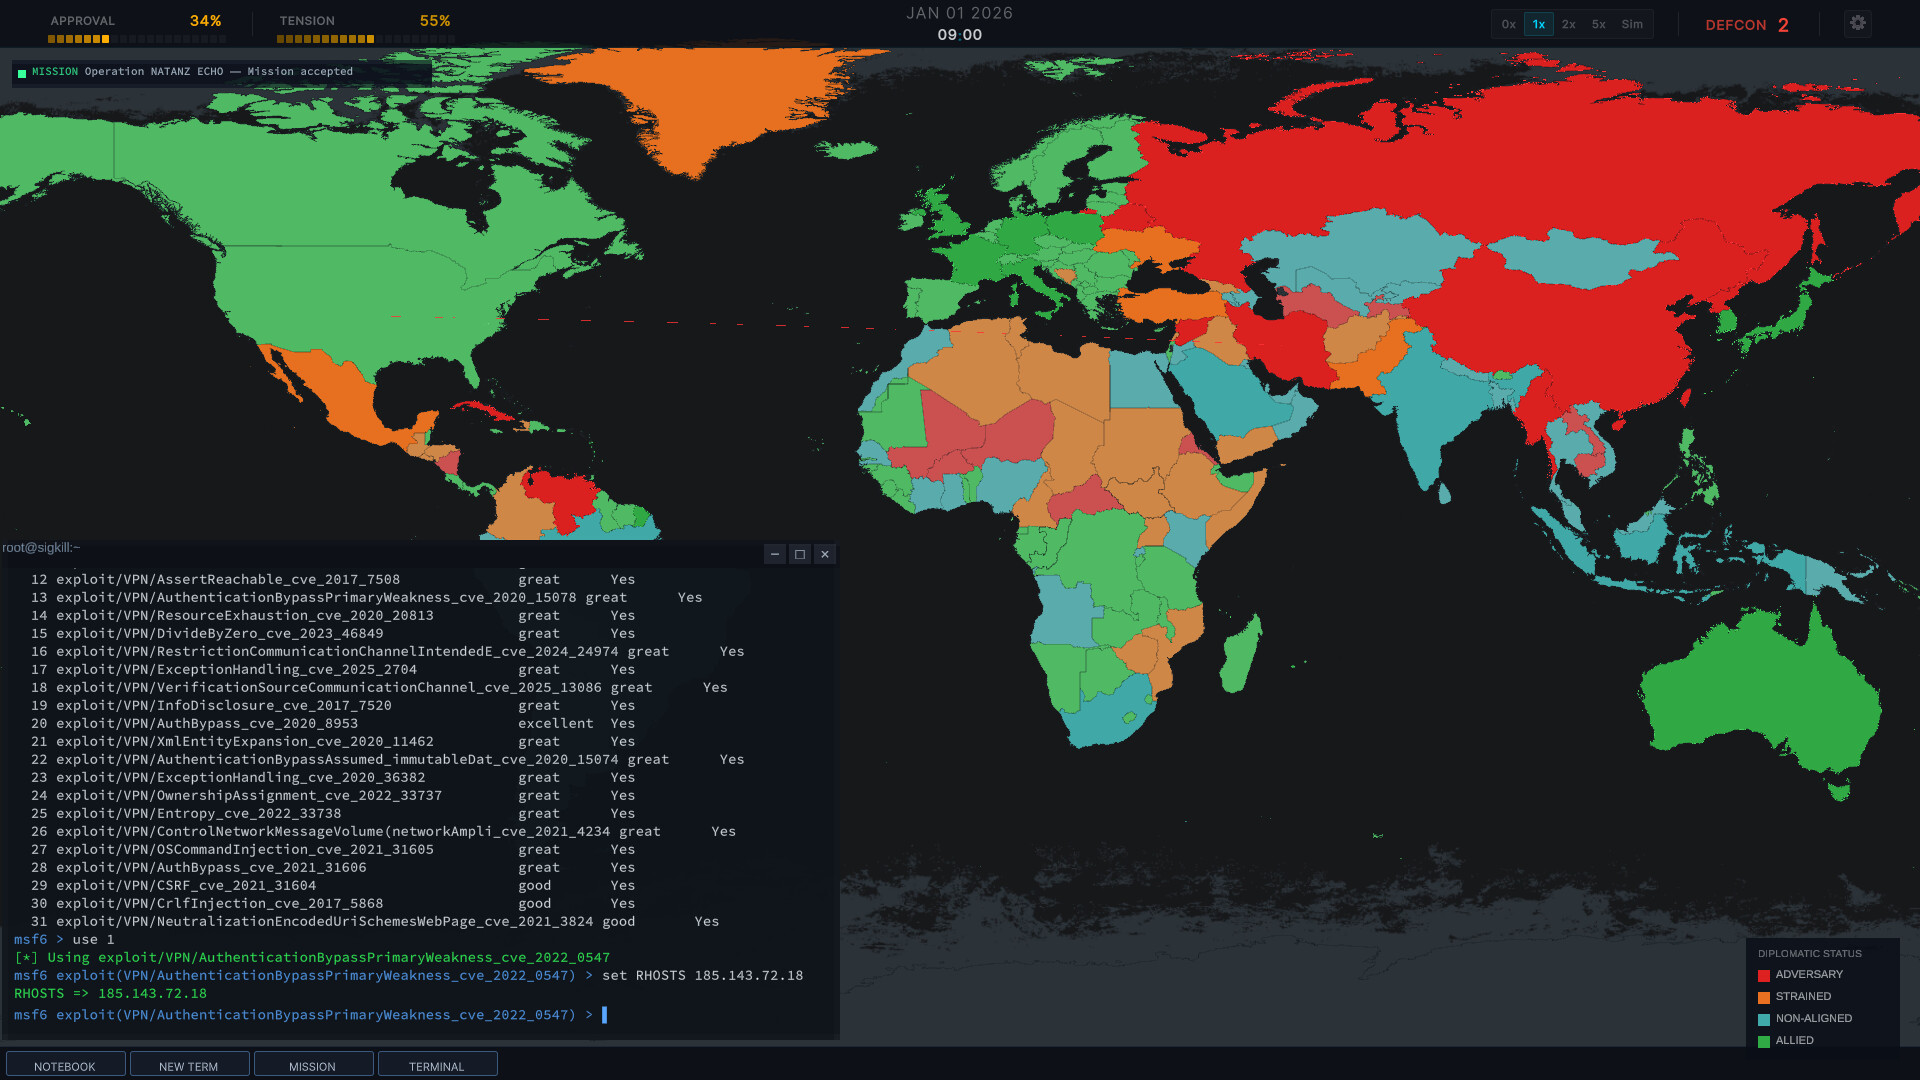
Task: Pause simulation with 0x speed
Action: point(1508,24)
